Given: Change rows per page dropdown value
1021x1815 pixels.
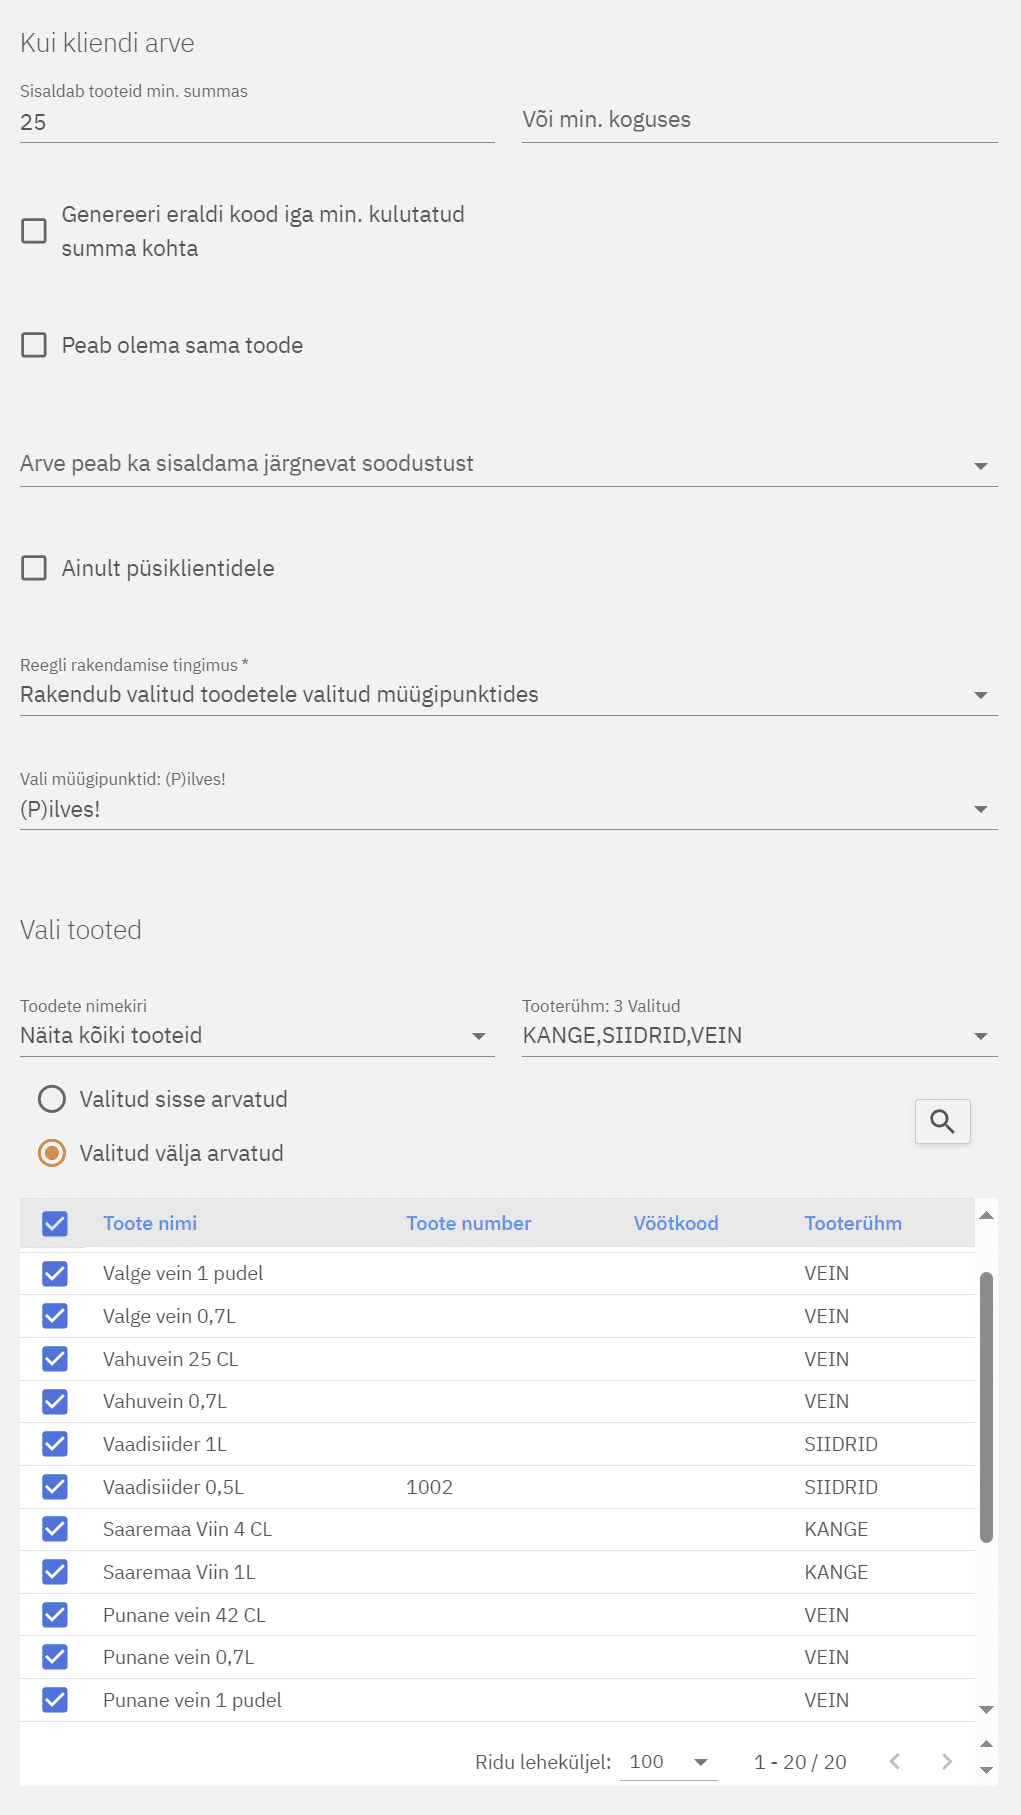Looking at the screenshot, I should [x=668, y=1762].
